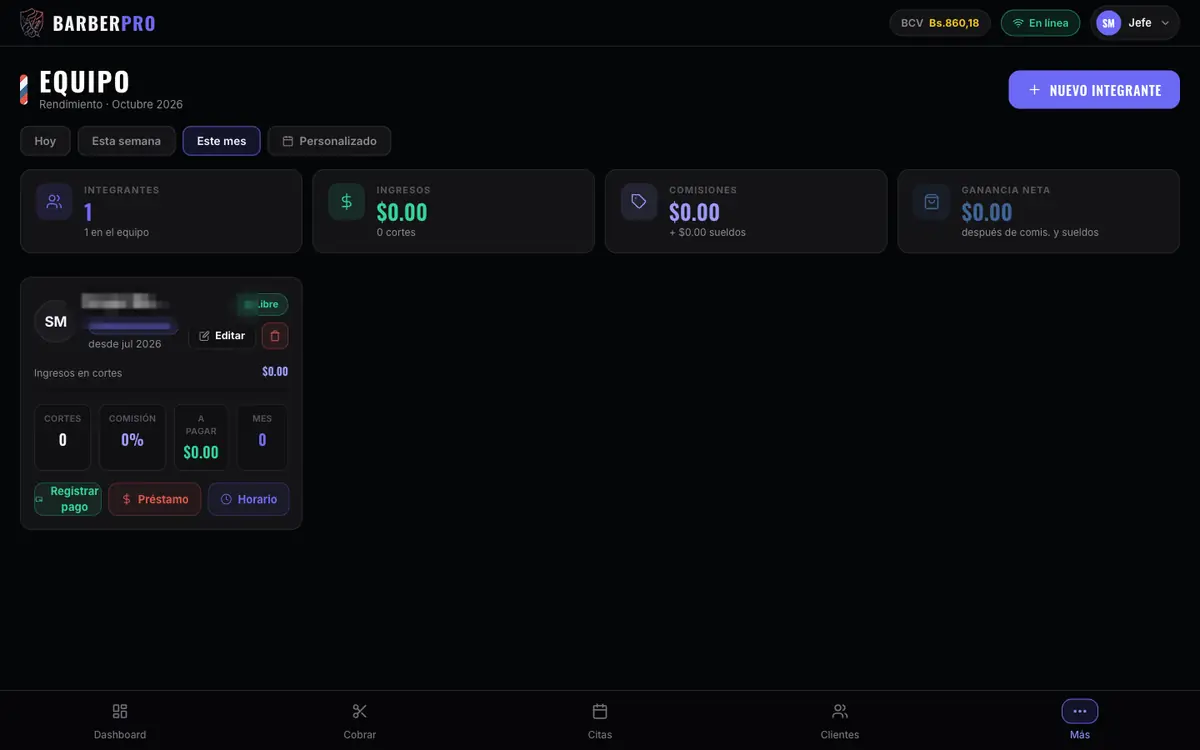The image size is (1200, 750).
Task: Click the Ingresos dollar icon
Action: click(346, 201)
